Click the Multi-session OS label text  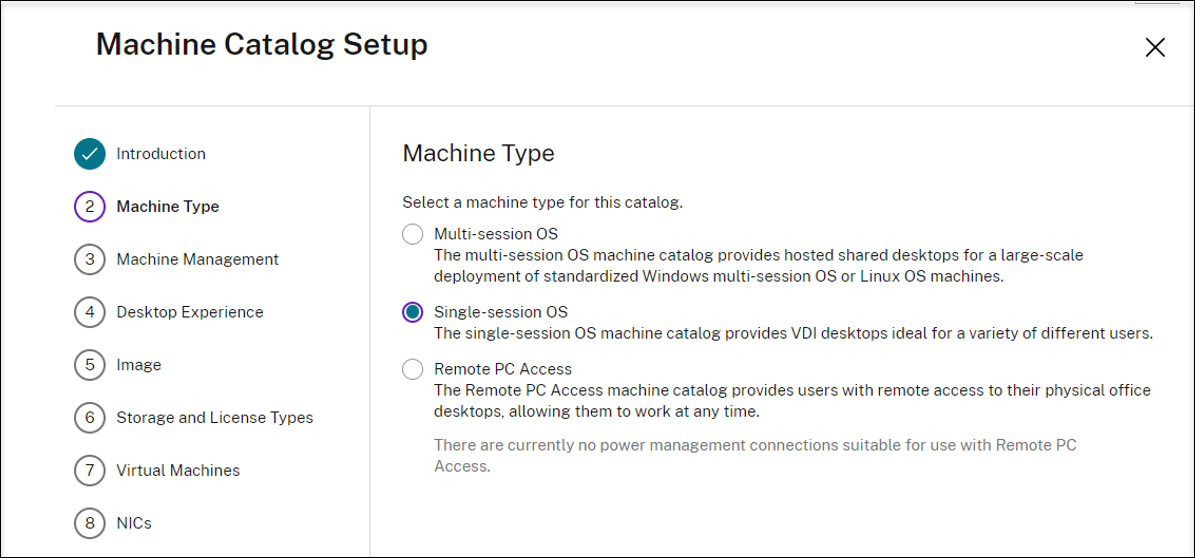point(495,234)
